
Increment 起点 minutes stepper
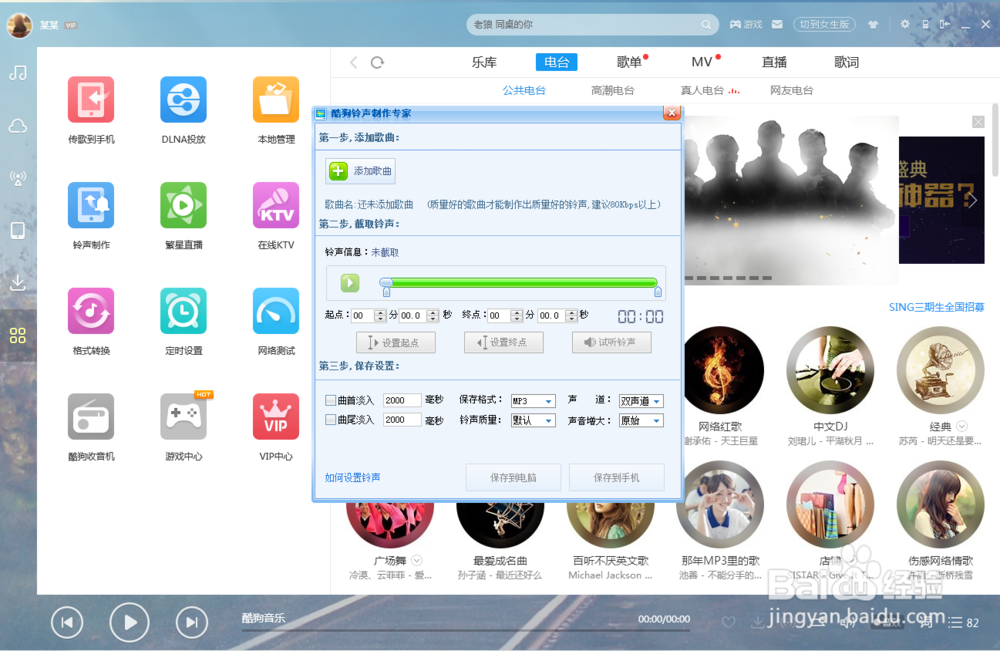click(381, 312)
